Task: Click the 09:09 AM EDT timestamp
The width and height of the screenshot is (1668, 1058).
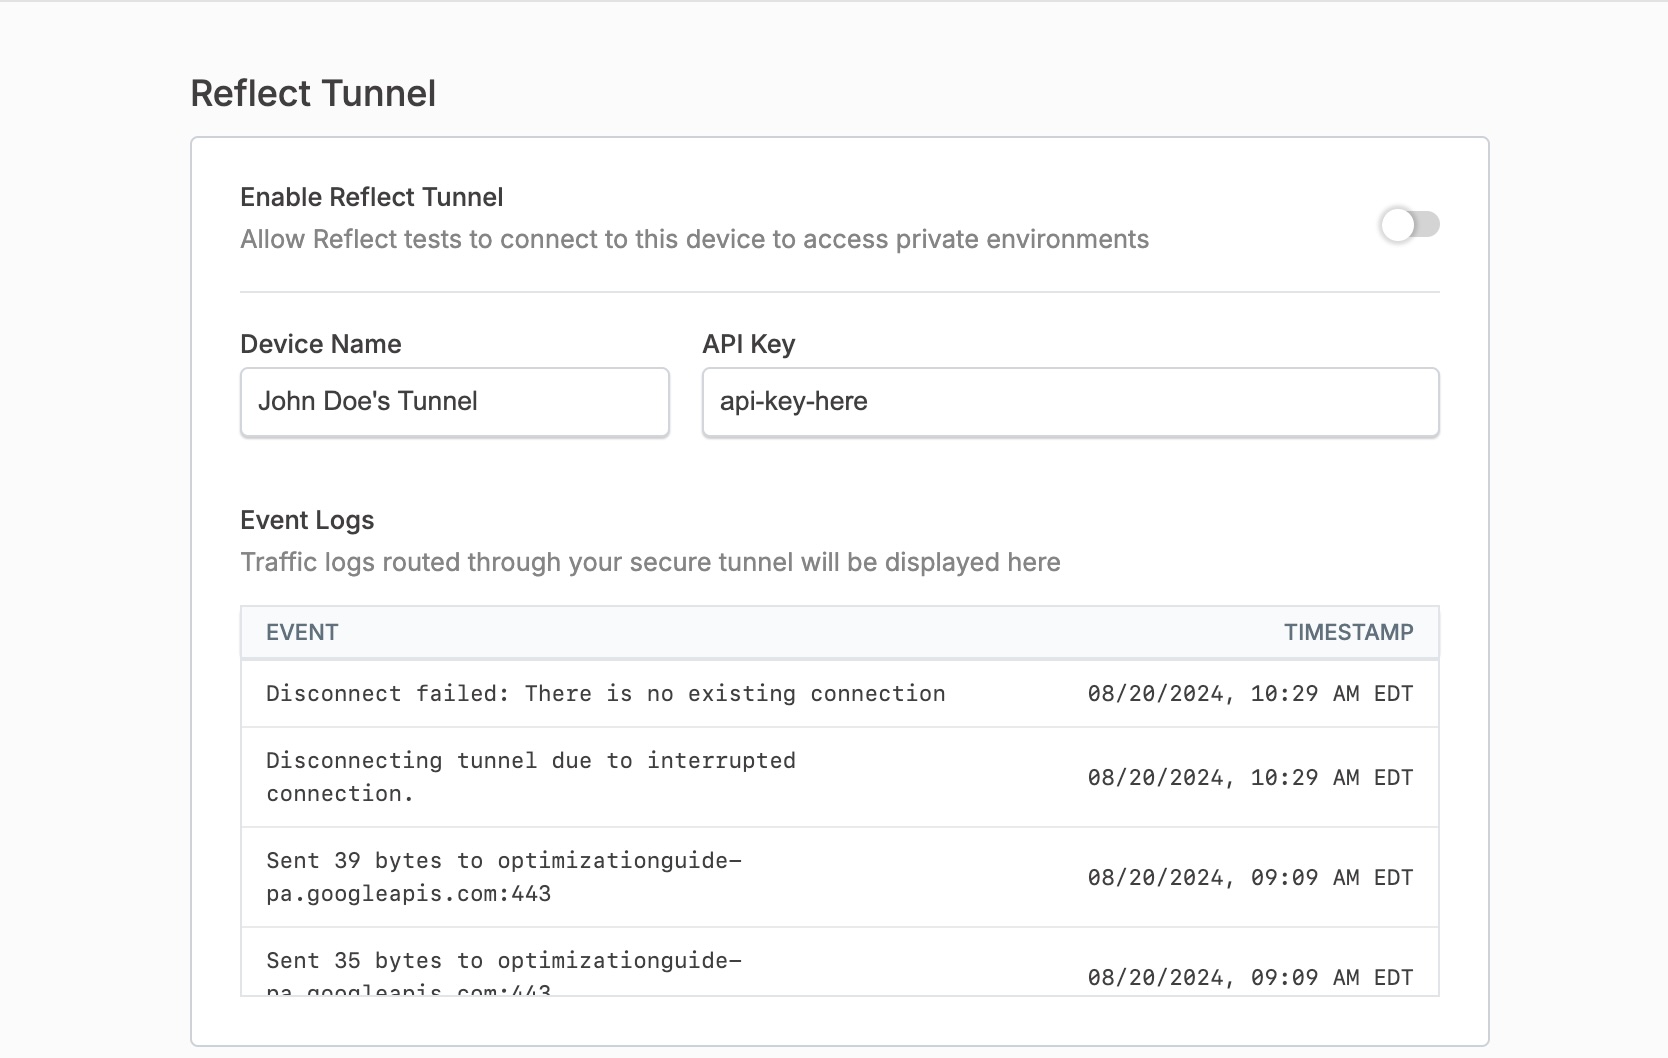Action: coord(1250,877)
